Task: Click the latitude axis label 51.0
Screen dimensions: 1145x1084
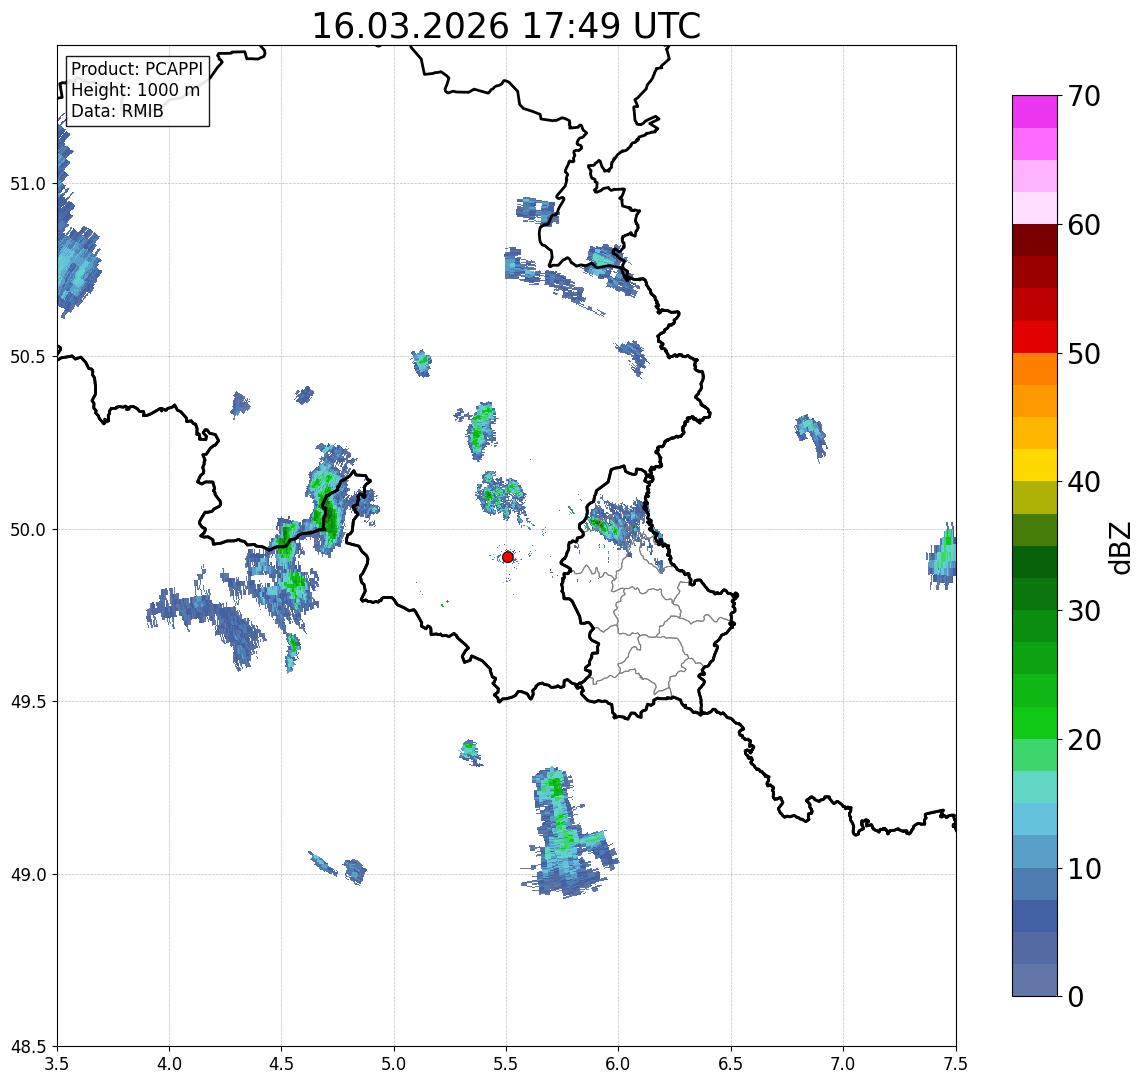Action: click(28, 184)
